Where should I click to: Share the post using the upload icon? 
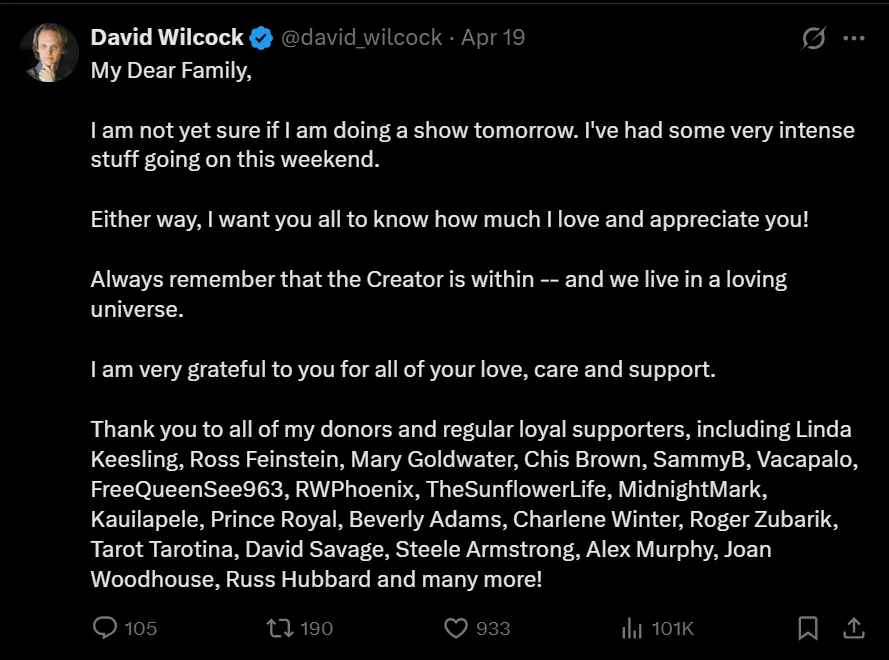point(855,628)
